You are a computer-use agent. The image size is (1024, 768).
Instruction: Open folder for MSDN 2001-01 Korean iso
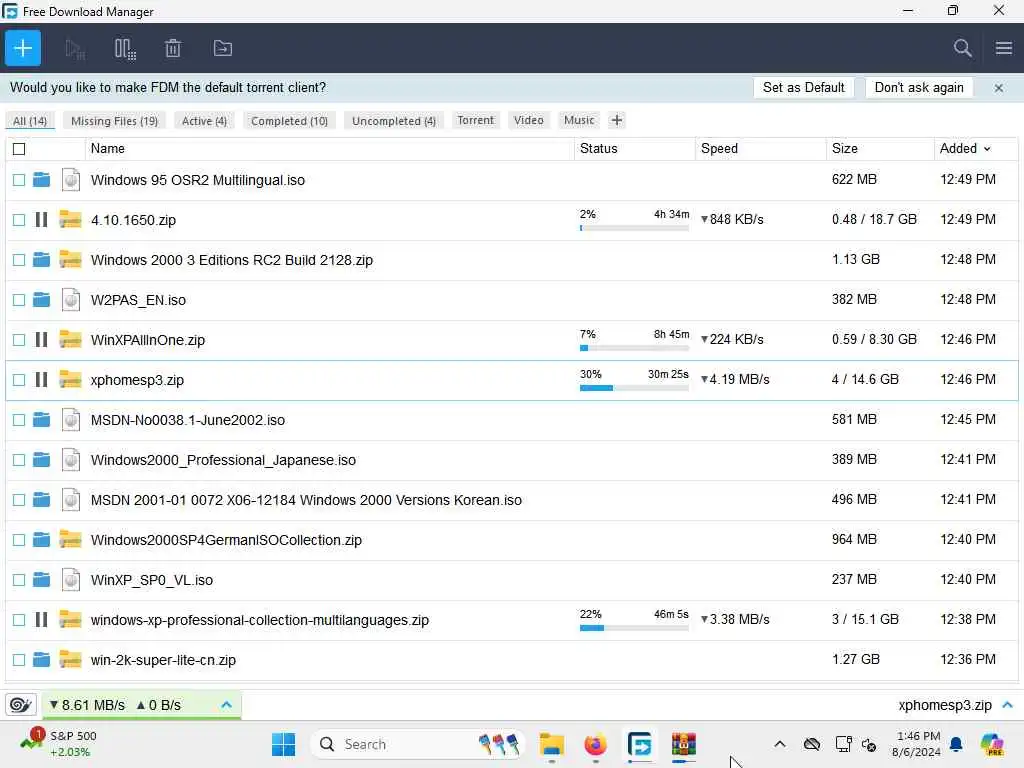pyautogui.click(x=41, y=500)
